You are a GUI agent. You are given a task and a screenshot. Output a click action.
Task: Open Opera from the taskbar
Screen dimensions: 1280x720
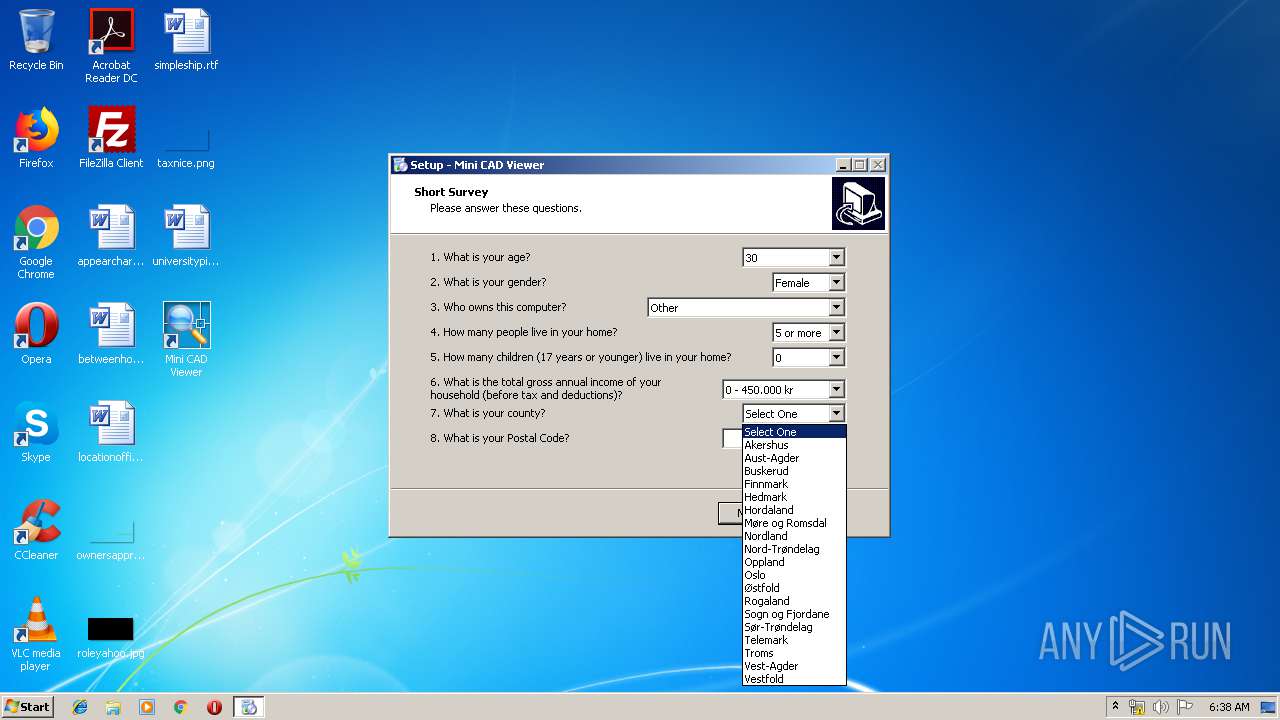(x=214, y=707)
